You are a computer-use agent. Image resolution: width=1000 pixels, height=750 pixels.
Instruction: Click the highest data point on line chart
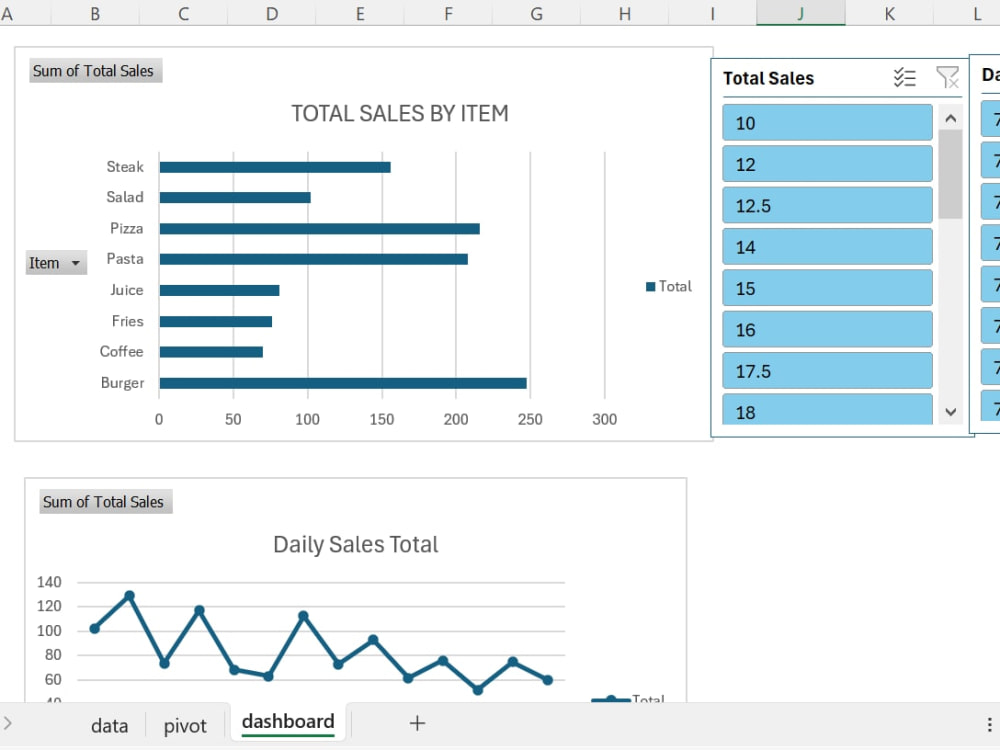[129, 596]
